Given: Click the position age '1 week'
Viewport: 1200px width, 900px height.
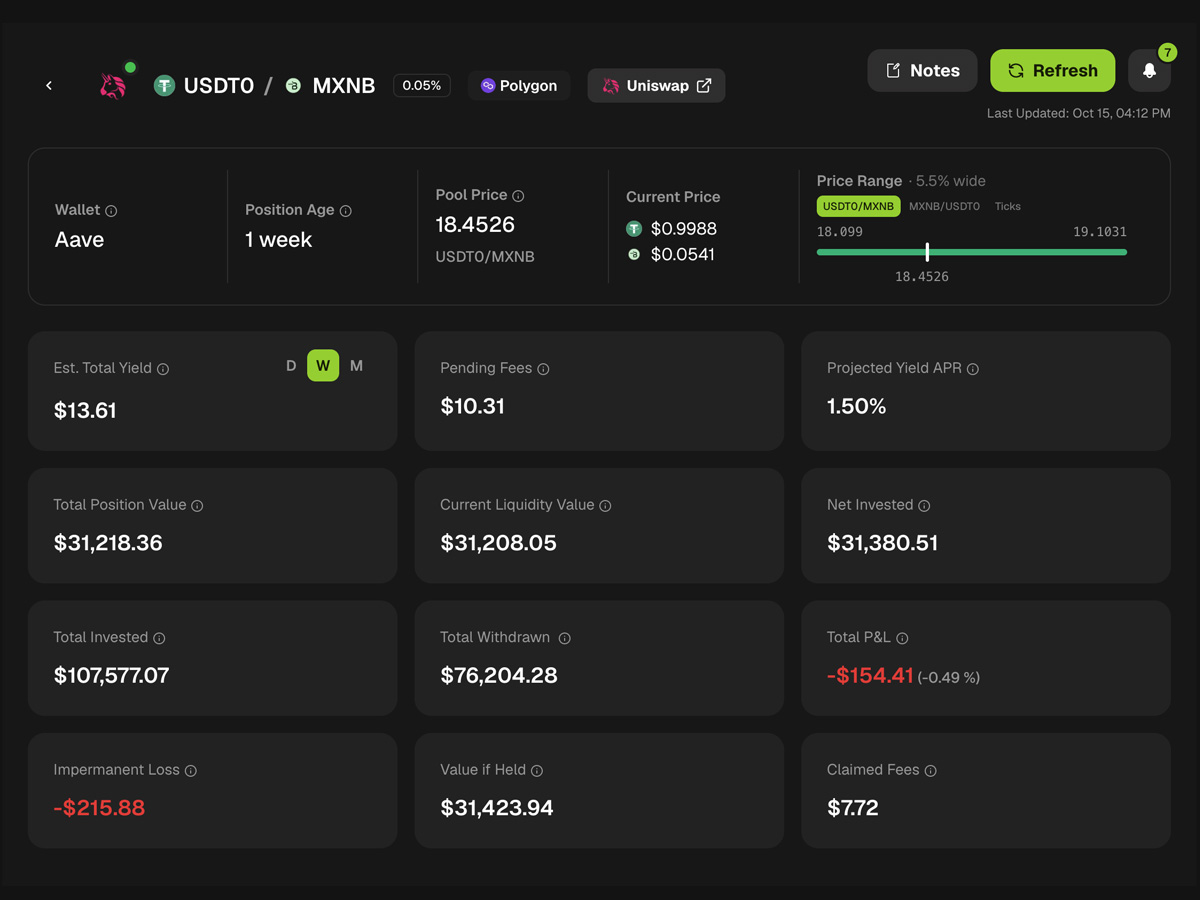Looking at the screenshot, I should tap(278, 240).
